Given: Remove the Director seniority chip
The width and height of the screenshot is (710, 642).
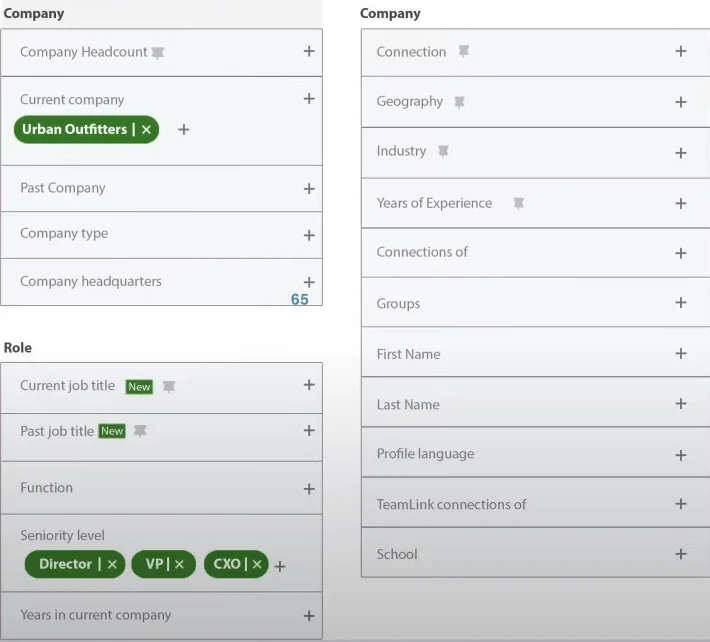Looking at the screenshot, I should [112, 564].
